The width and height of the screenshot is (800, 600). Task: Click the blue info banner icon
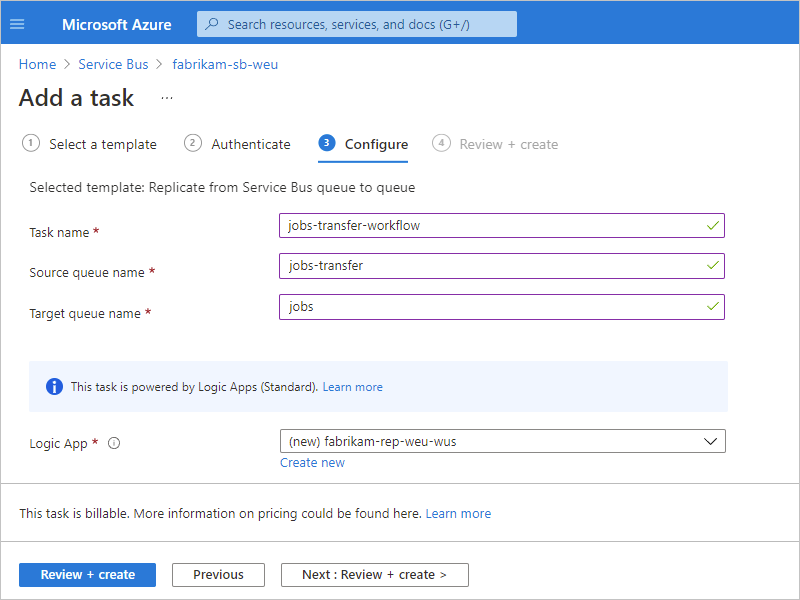[x=54, y=387]
